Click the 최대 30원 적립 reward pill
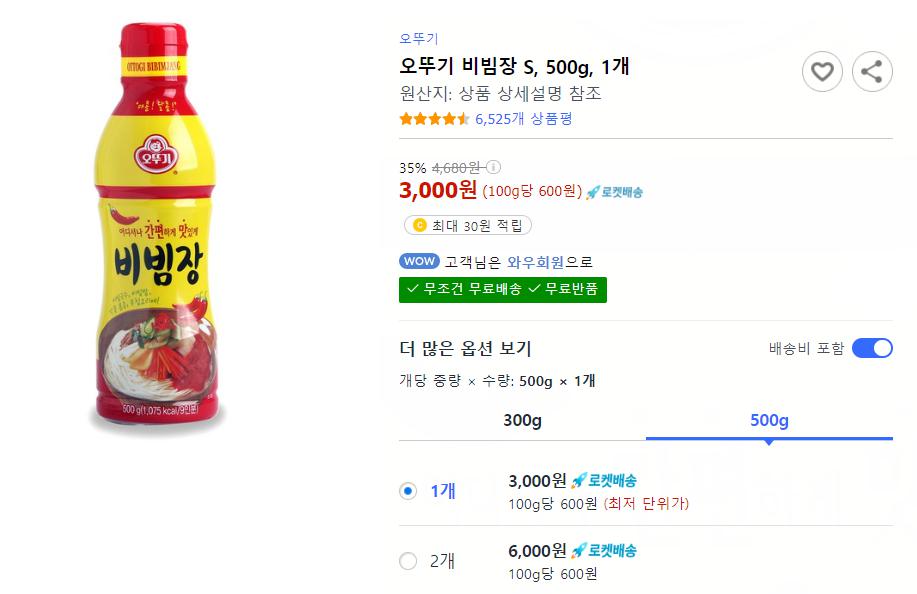Viewport: 917px width, 594px height. click(467, 226)
